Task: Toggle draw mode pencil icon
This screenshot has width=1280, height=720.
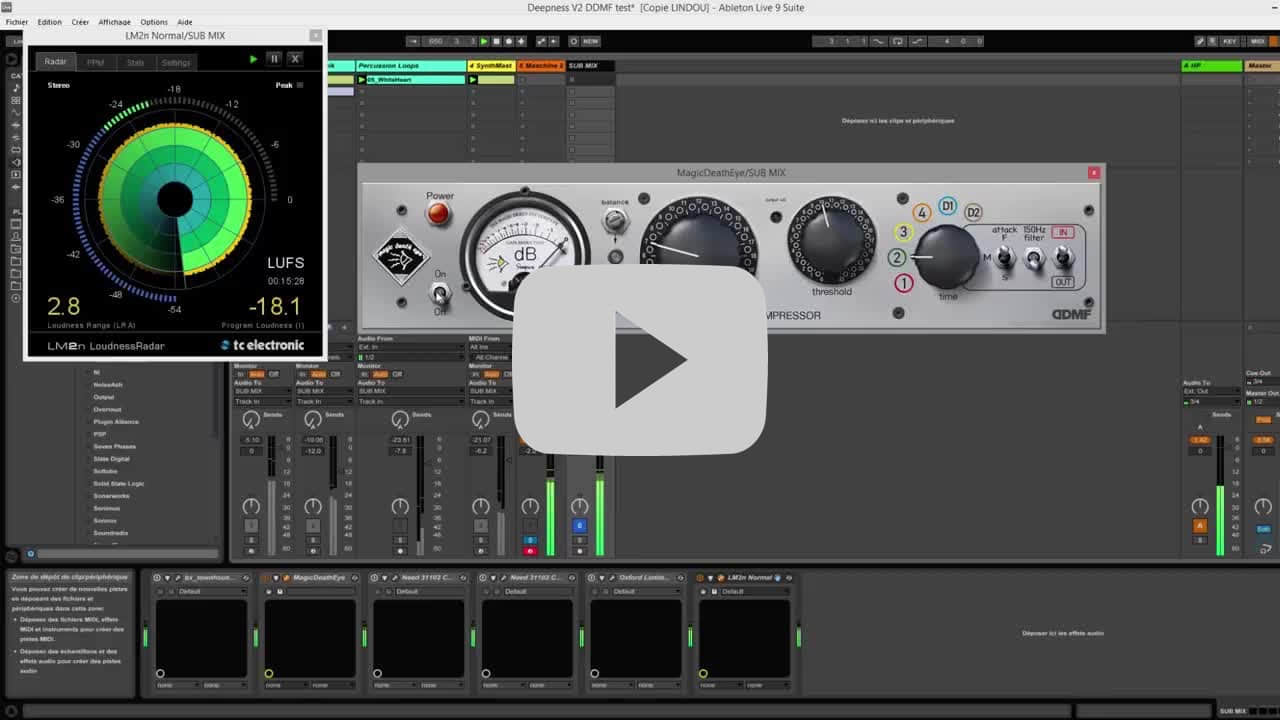Action: 1200,41
